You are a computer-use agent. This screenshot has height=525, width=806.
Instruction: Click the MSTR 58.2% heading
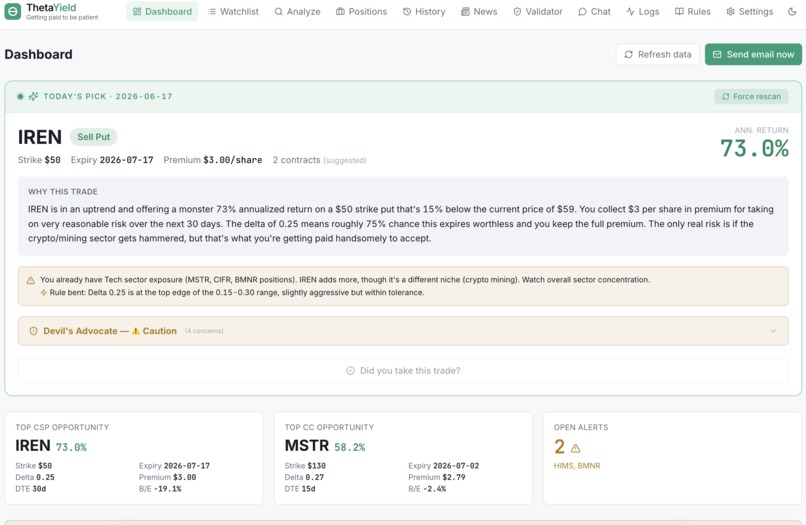click(325, 446)
